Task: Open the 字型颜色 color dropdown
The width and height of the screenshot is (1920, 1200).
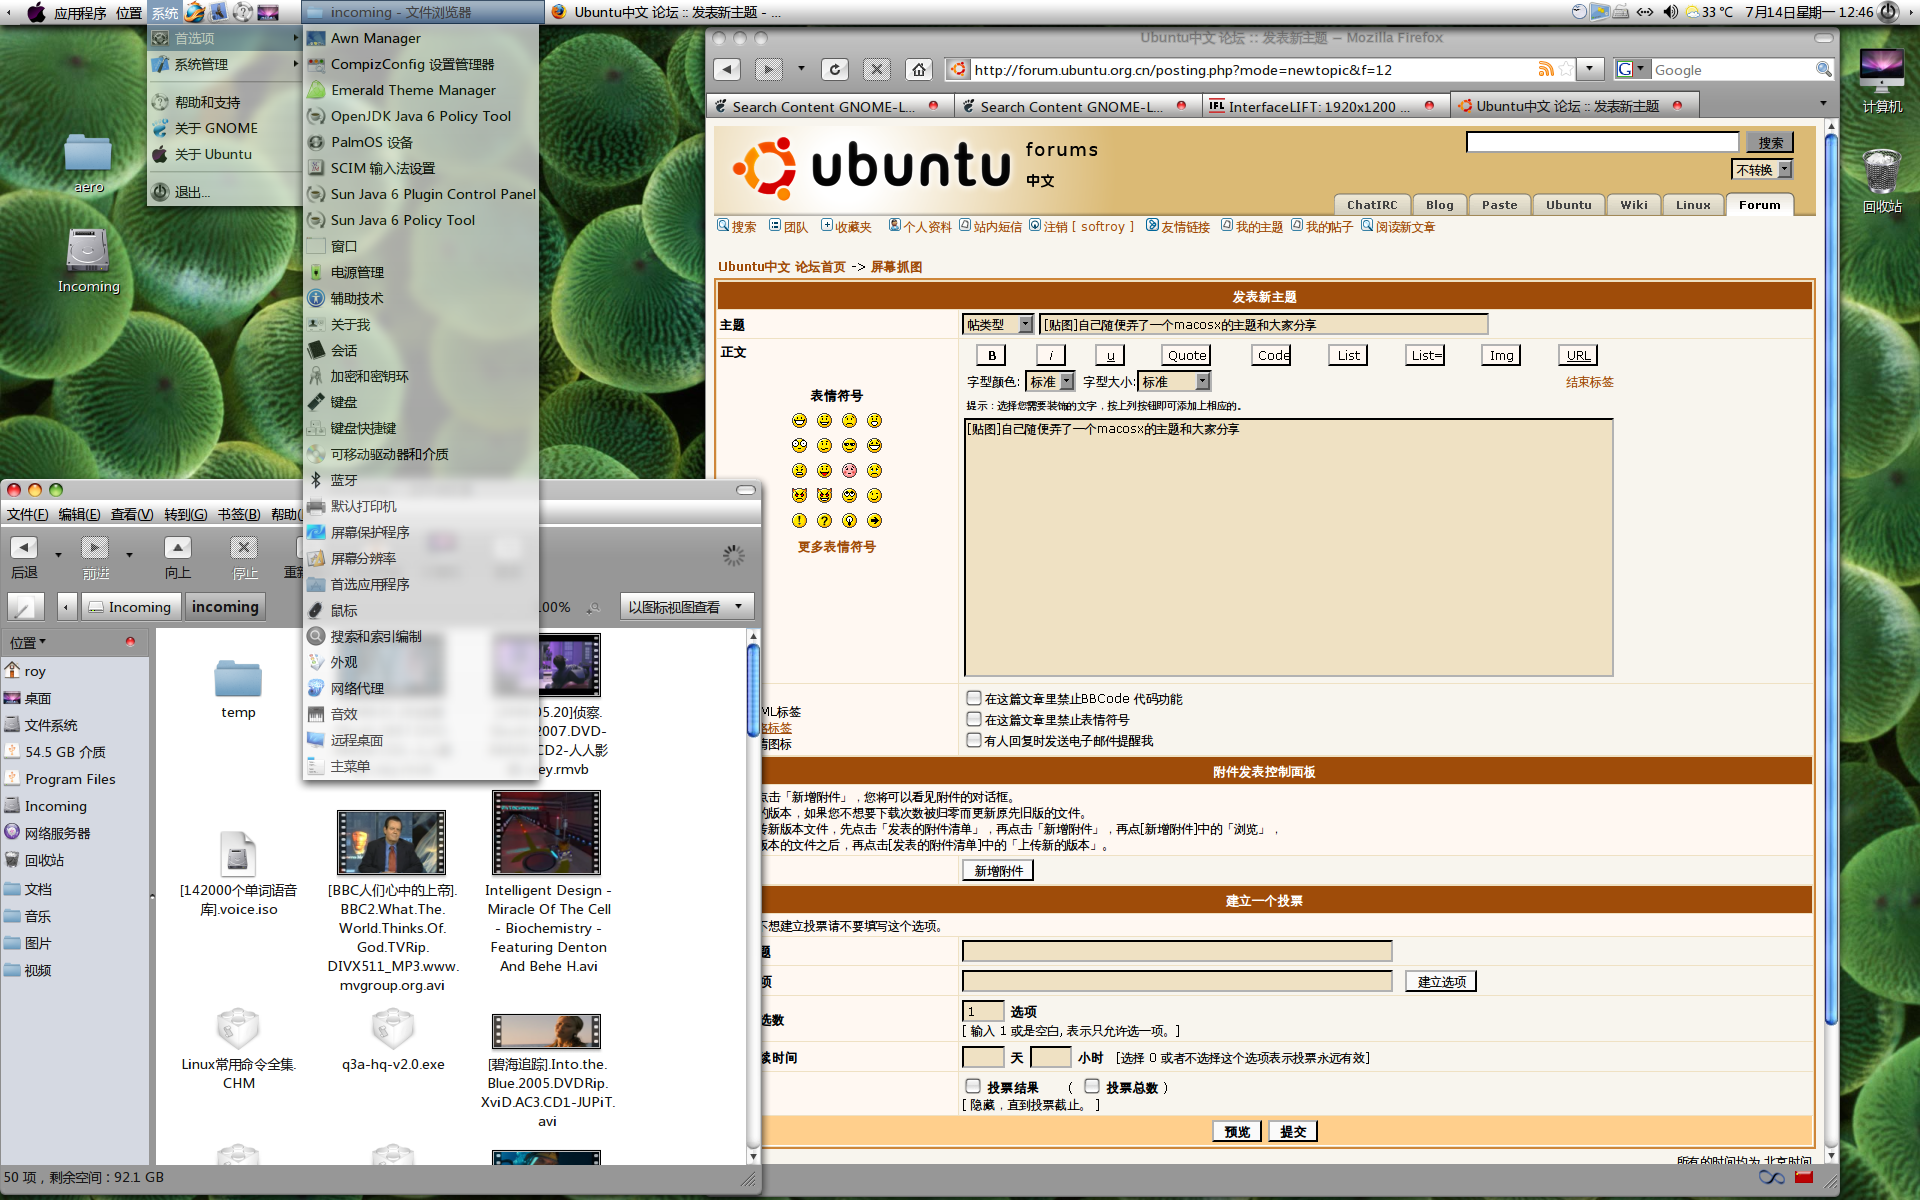Action: (1051, 381)
